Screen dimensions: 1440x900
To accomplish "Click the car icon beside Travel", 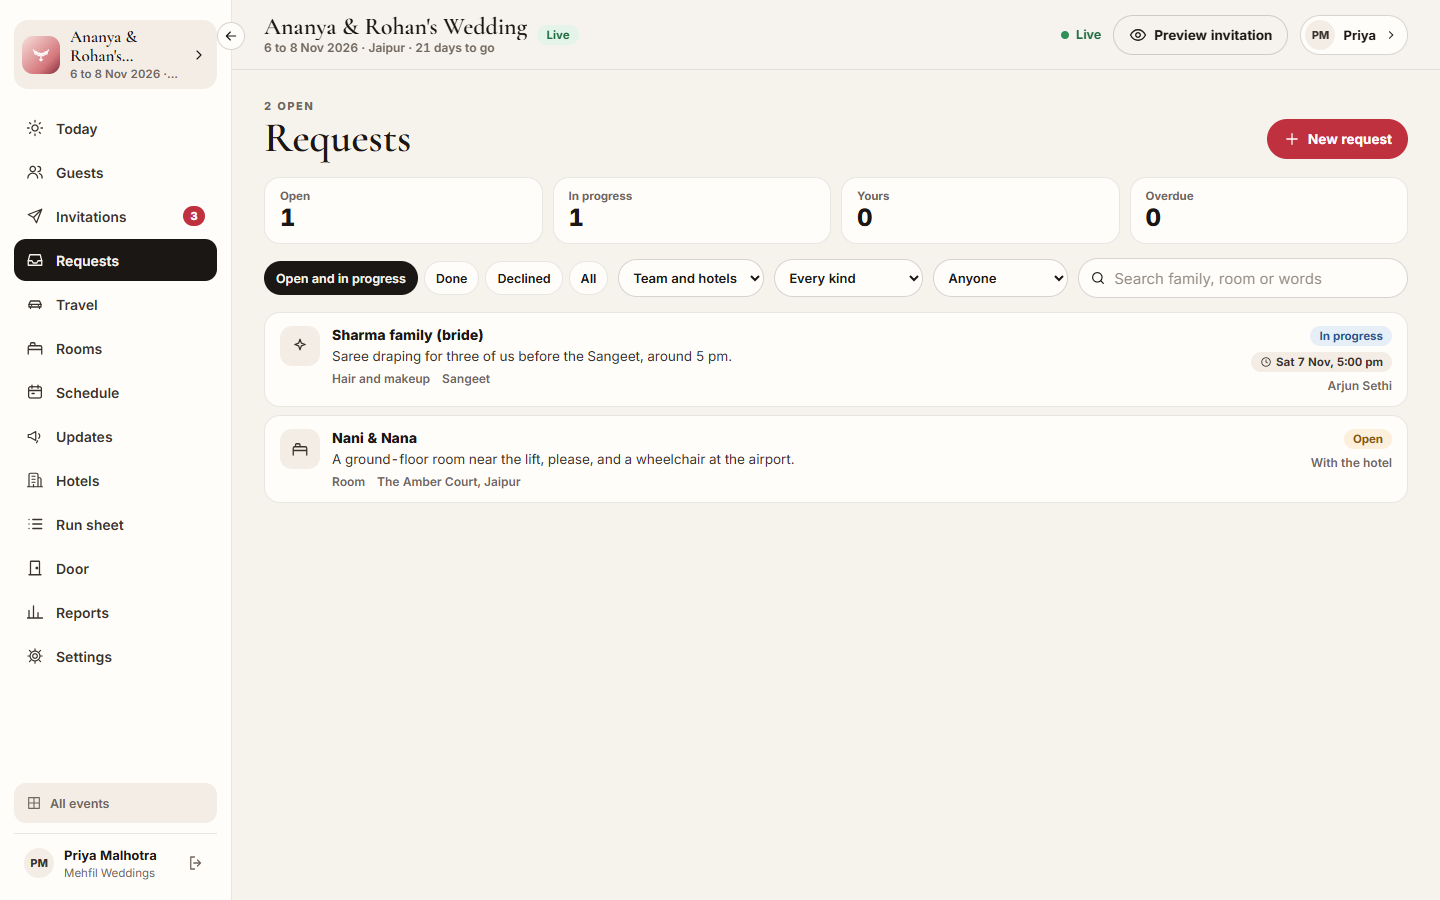I will [x=35, y=304].
